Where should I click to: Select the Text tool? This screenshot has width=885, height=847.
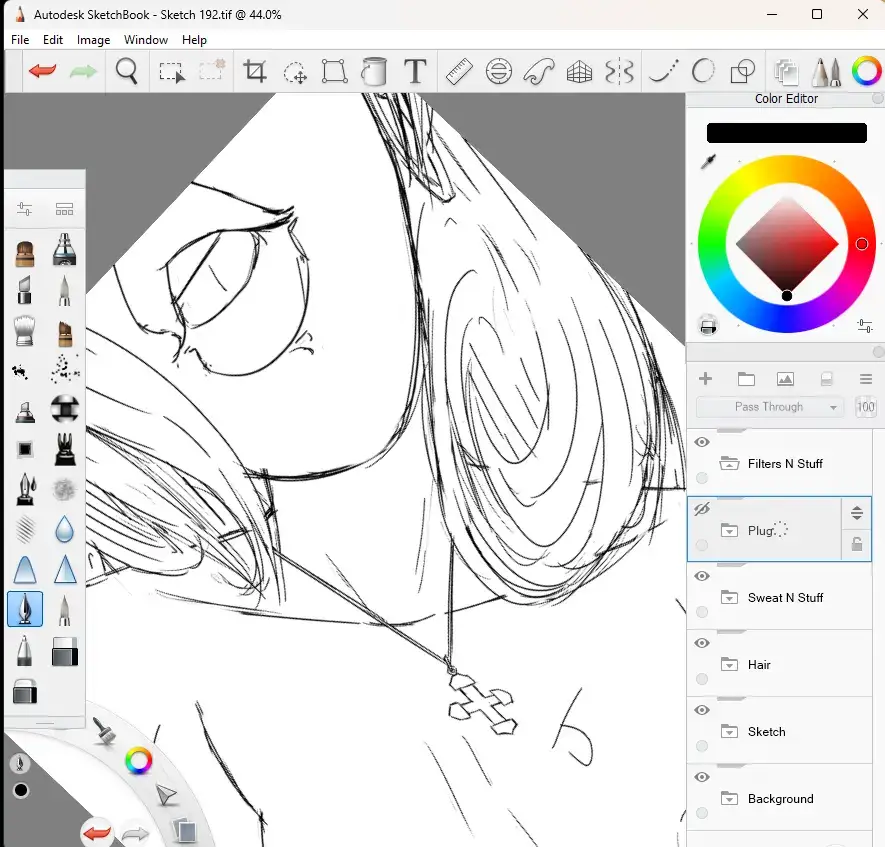coord(415,72)
